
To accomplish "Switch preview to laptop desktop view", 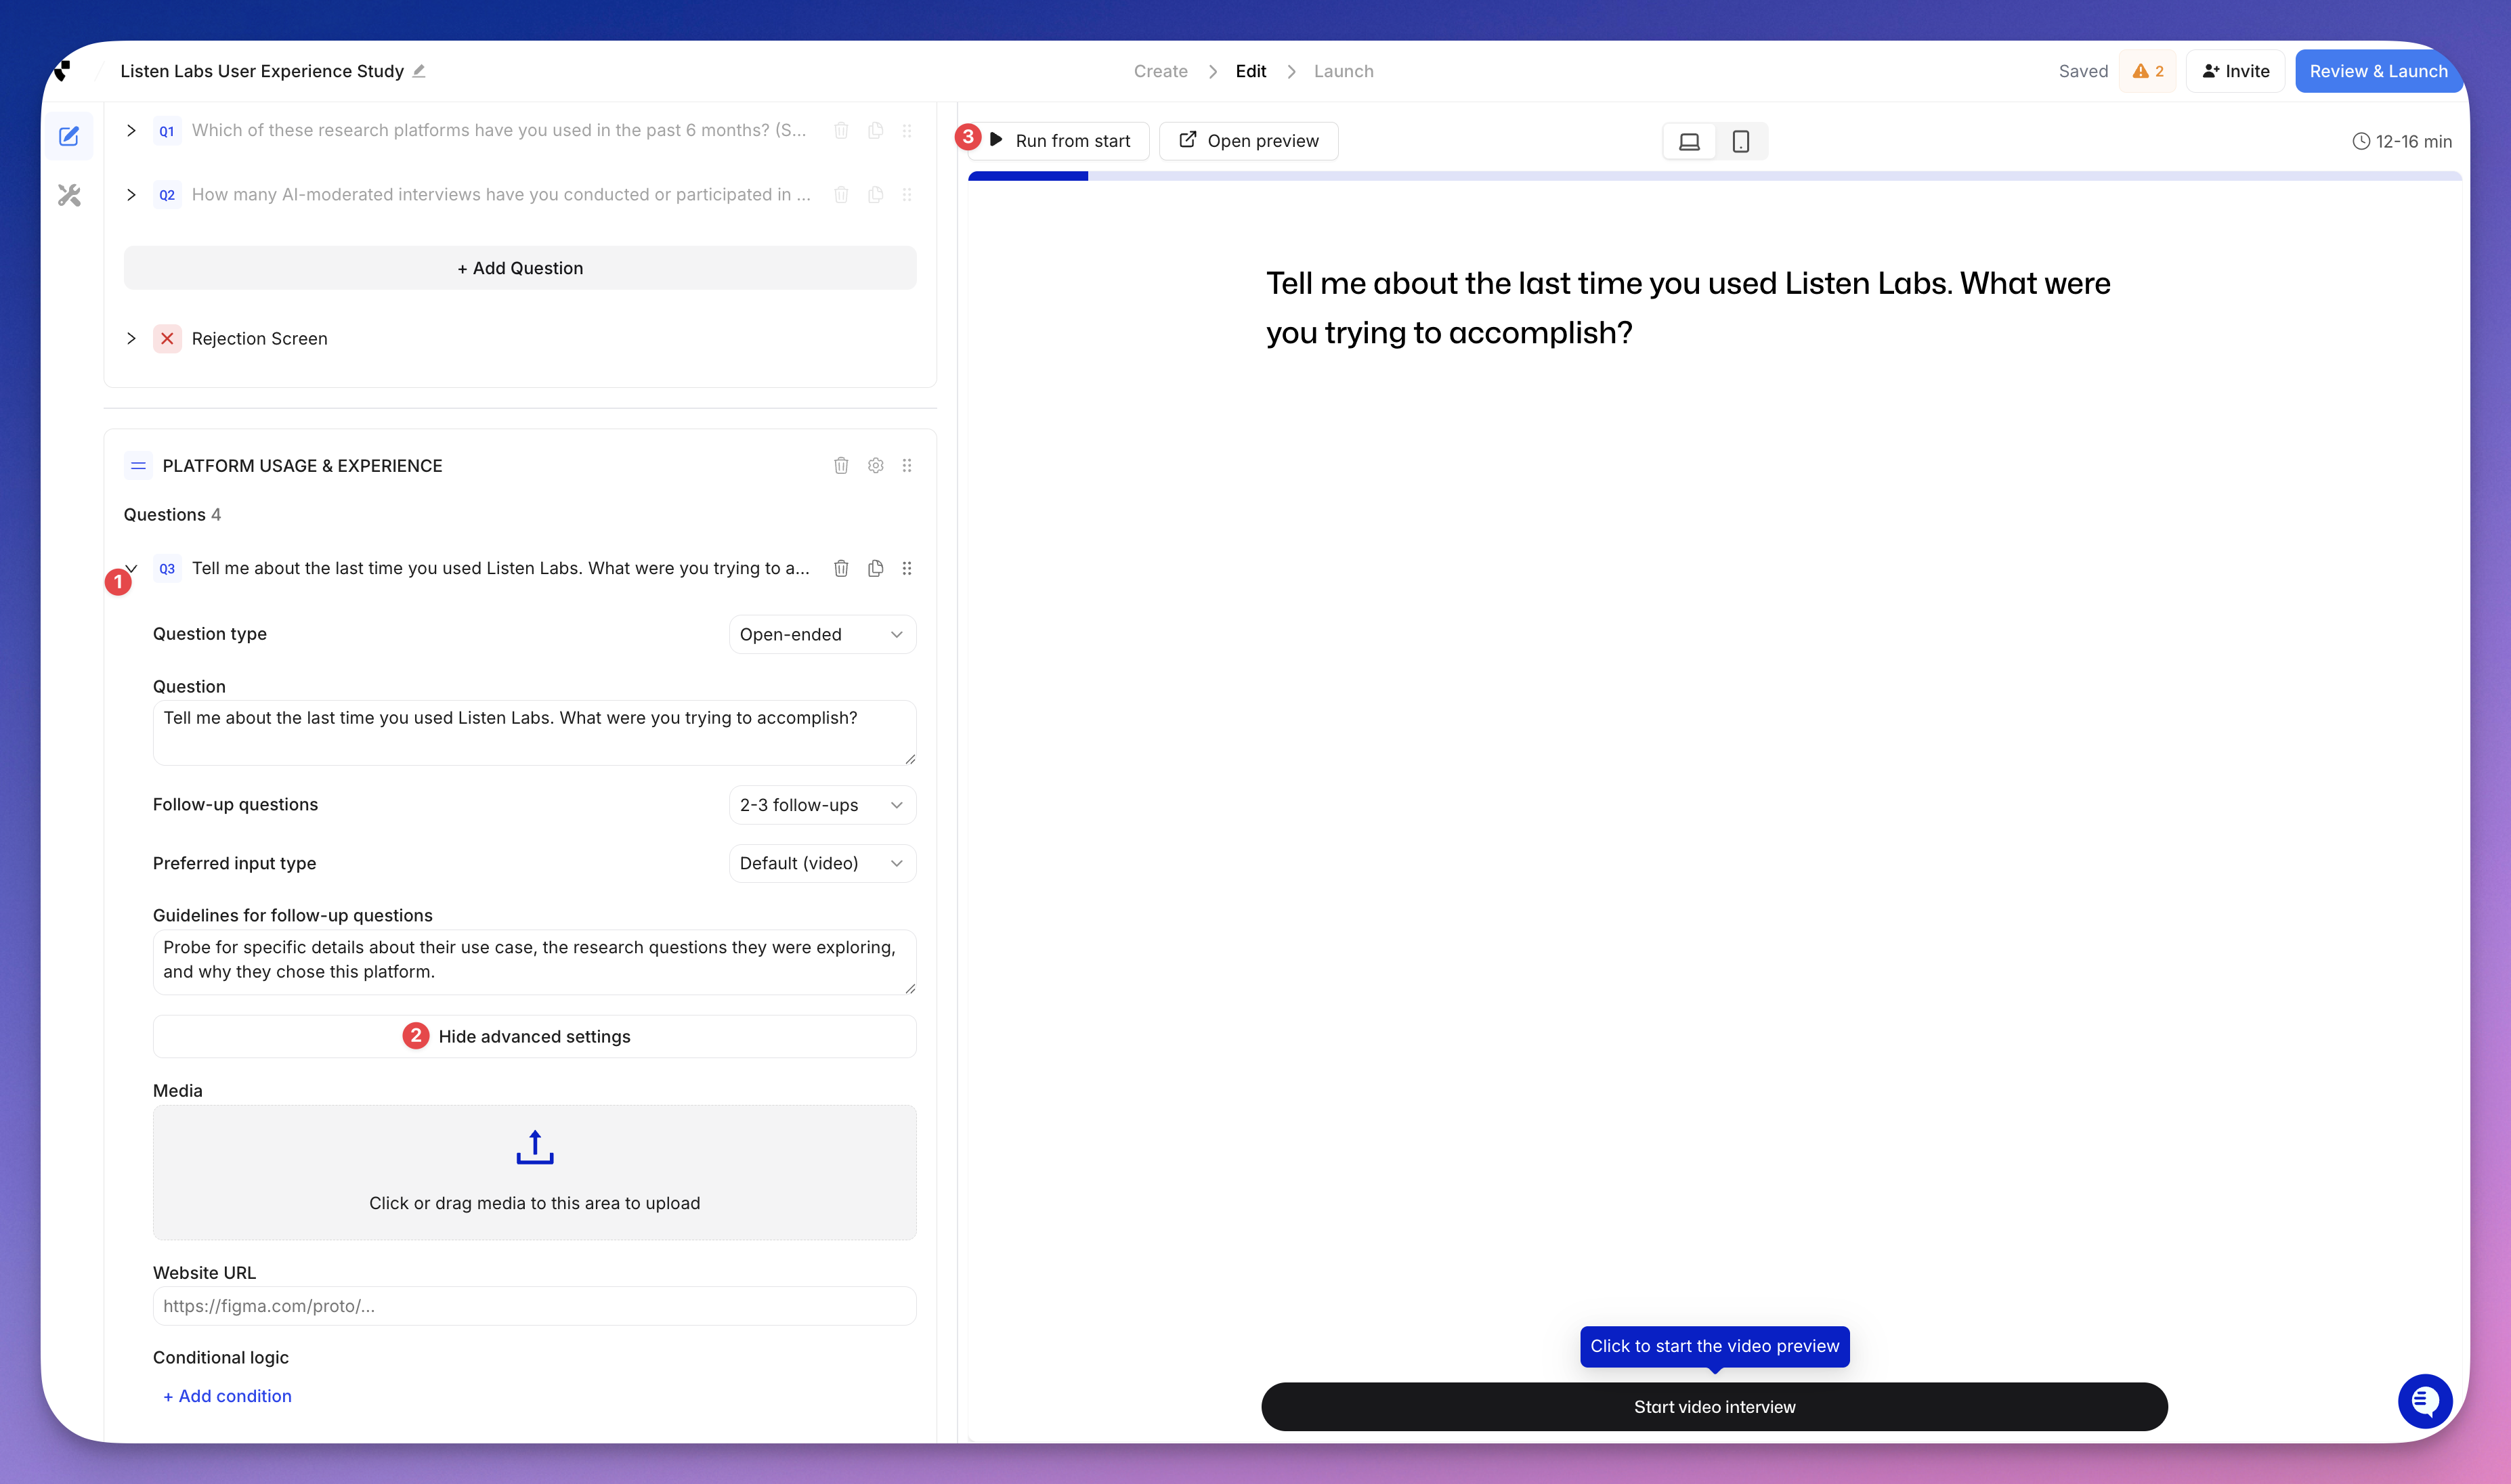I will coord(1689,141).
